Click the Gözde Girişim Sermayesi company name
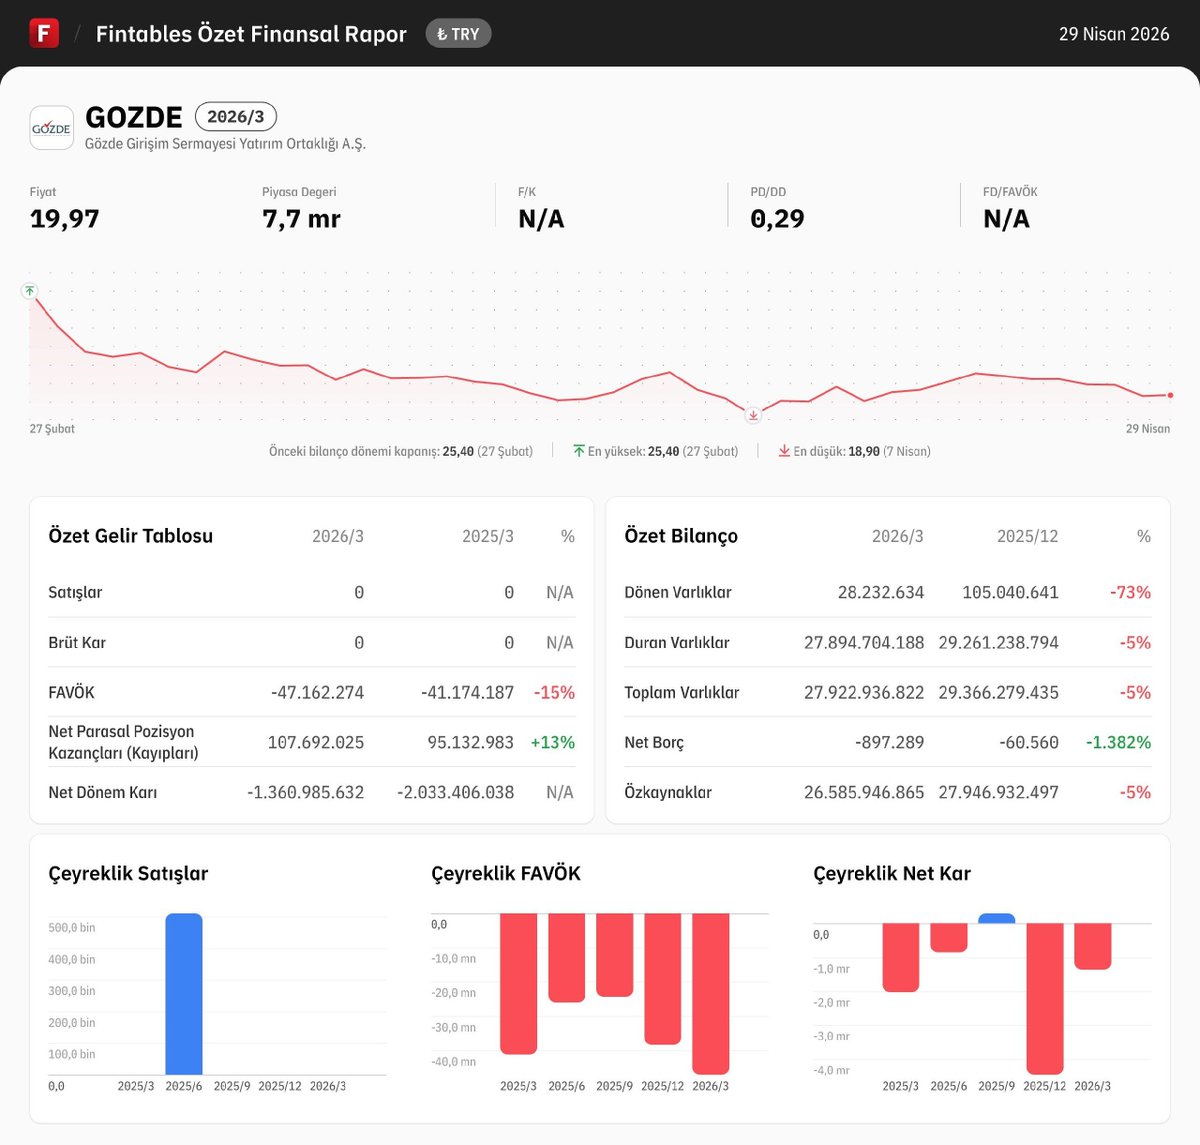 [x=225, y=144]
